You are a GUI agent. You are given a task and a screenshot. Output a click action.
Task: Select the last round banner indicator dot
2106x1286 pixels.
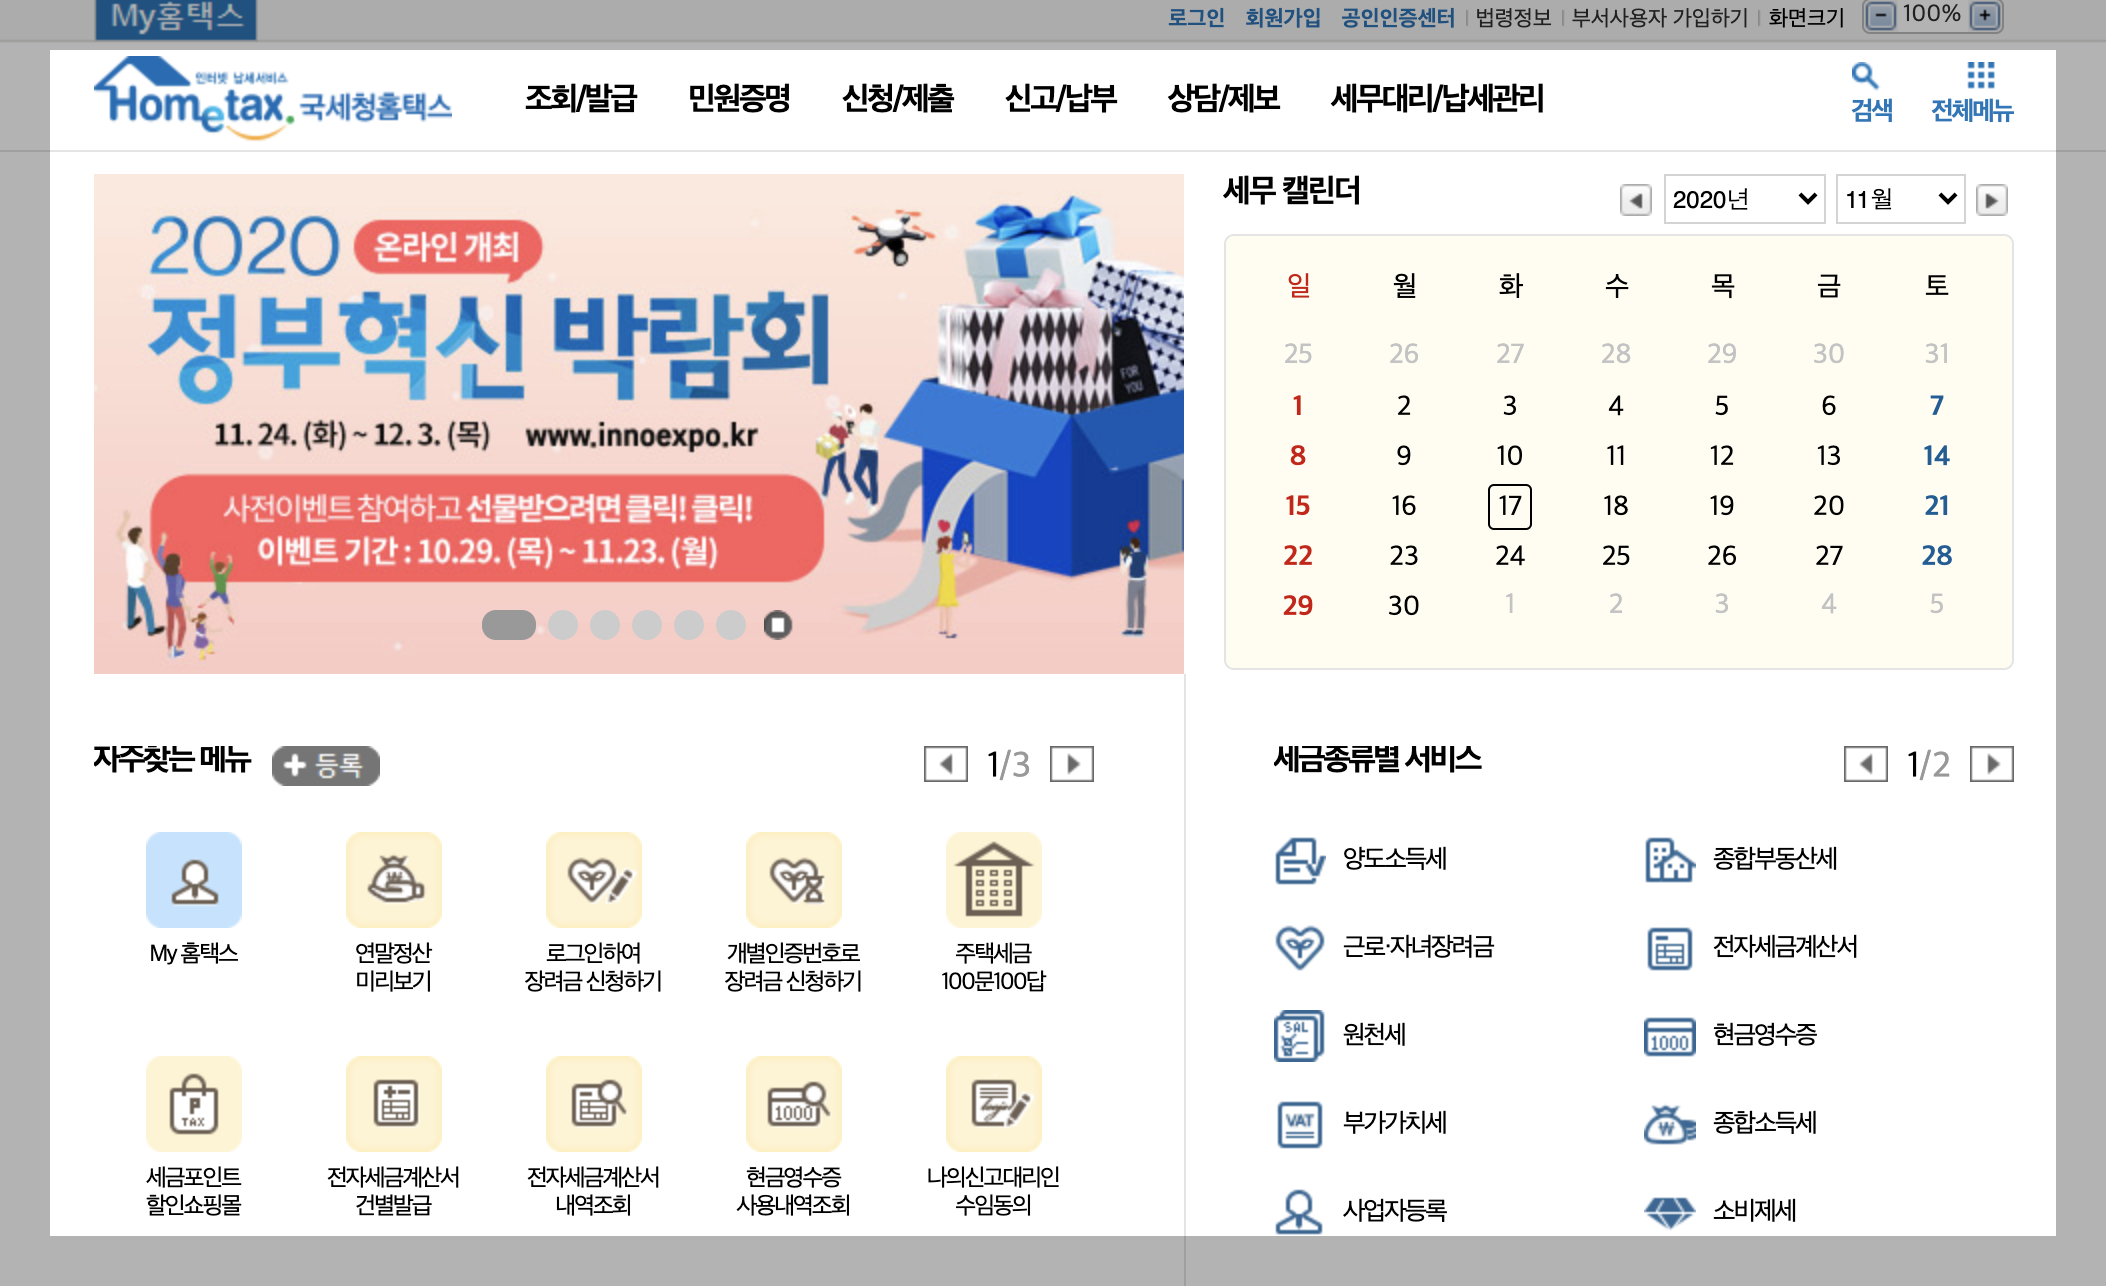[731, 625]
